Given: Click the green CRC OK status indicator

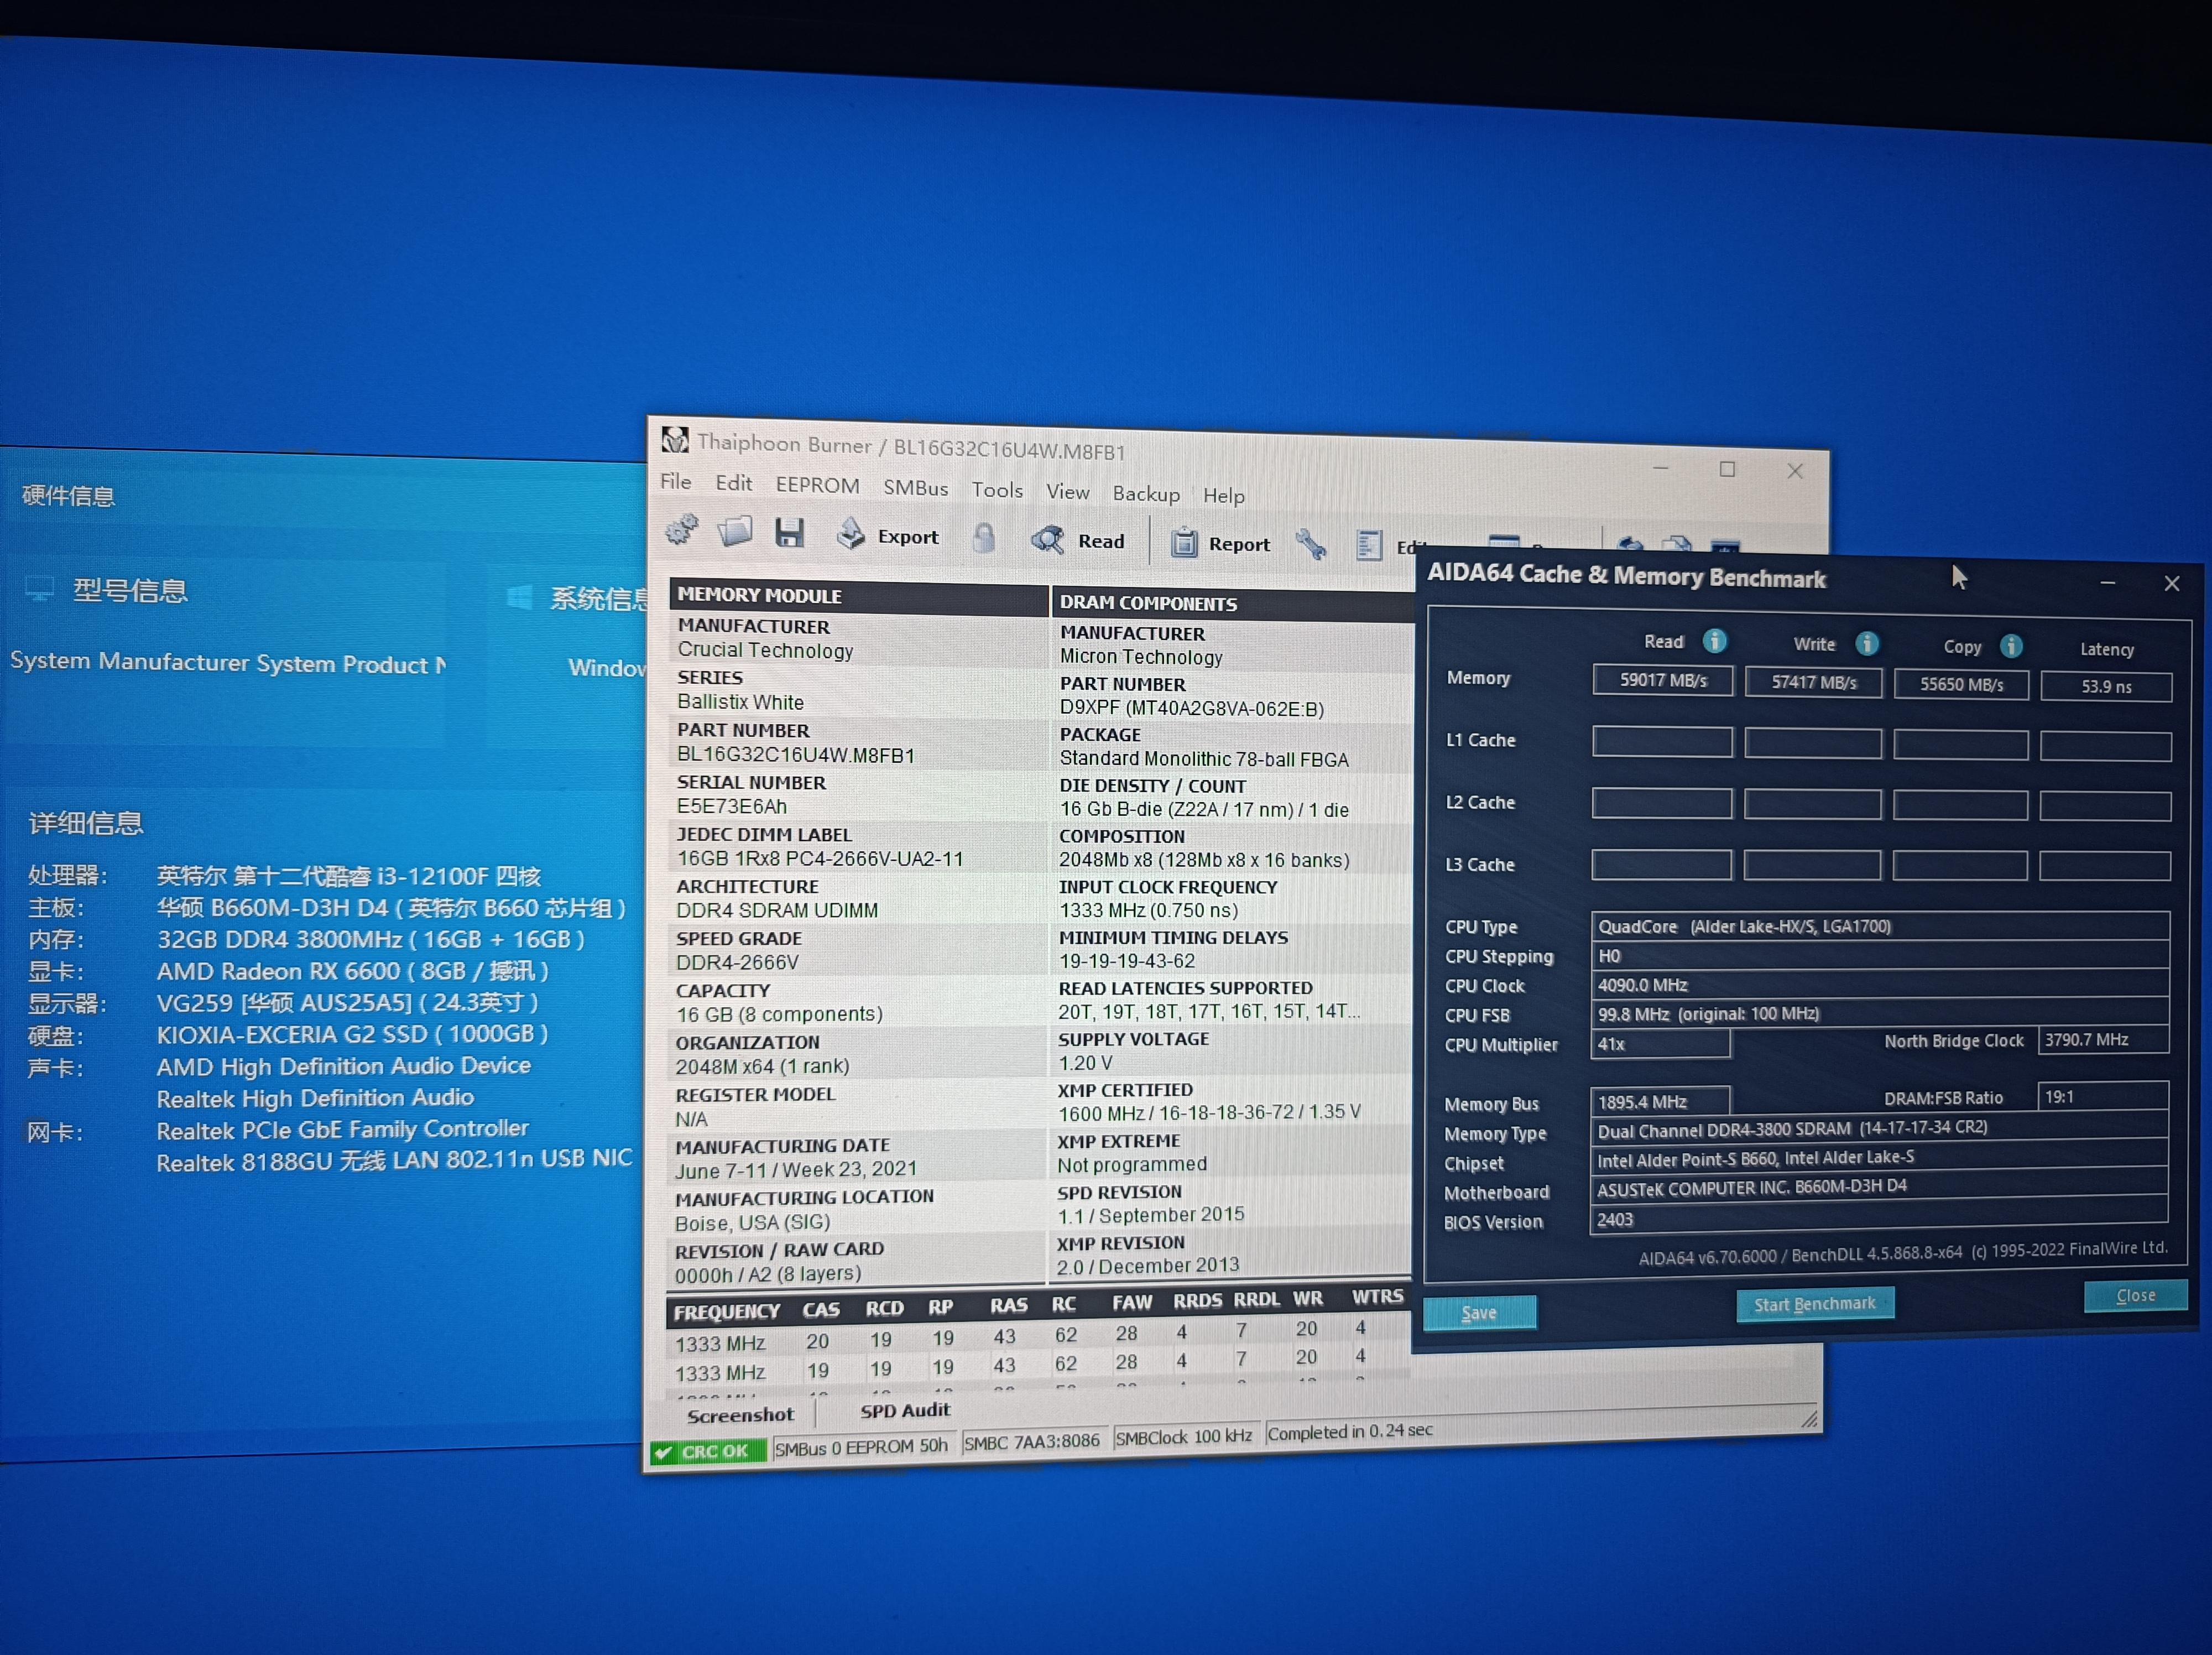Looking at the screenshot, I should (707, 1451).
